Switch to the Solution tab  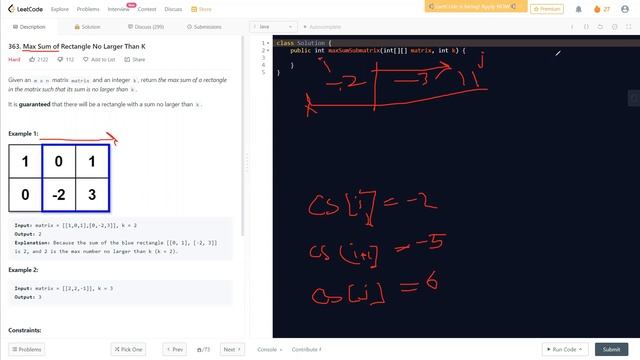[87, 27]
